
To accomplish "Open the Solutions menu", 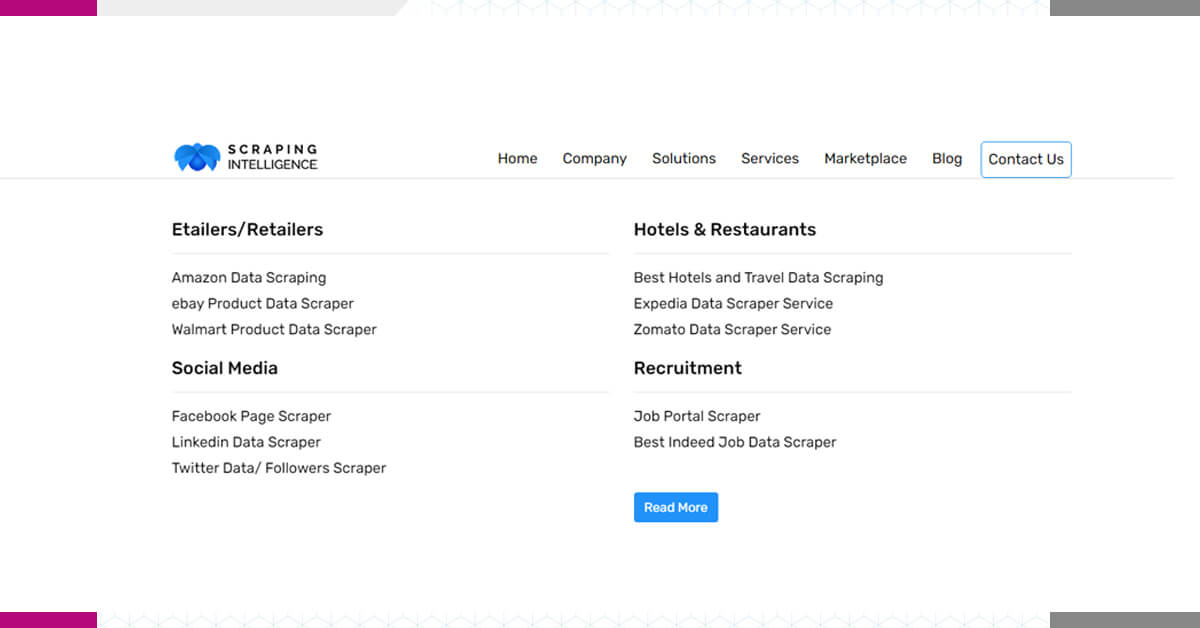I will [x=684, y=158].
